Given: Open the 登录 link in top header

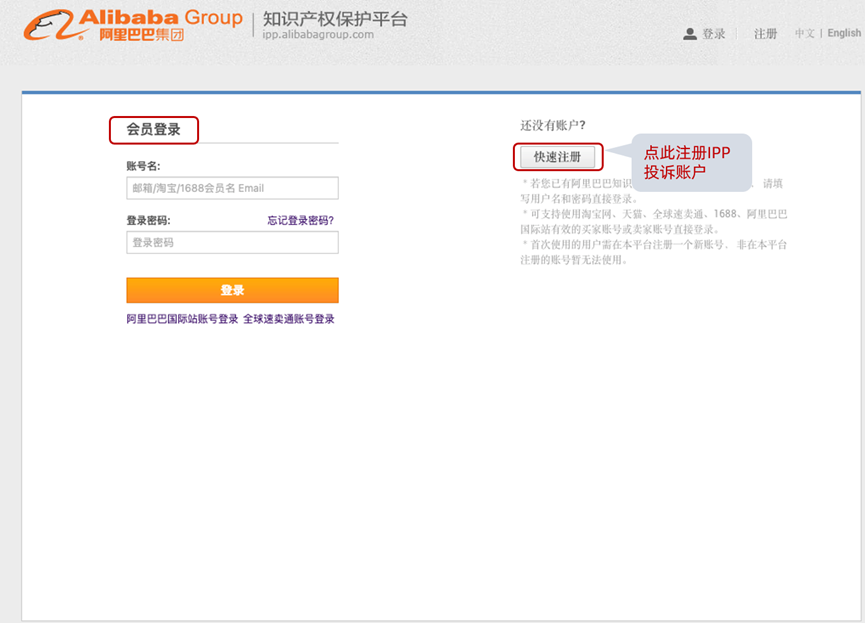Looking at the screenshot, I should click(x=714, y=34).
